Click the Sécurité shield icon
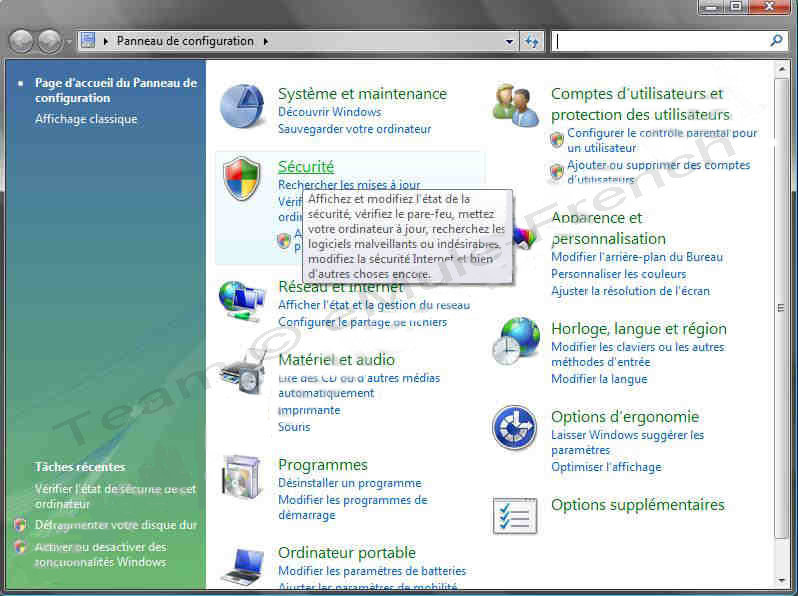Image resolution: width=798 pixels, height=596 pixels. 242,178
